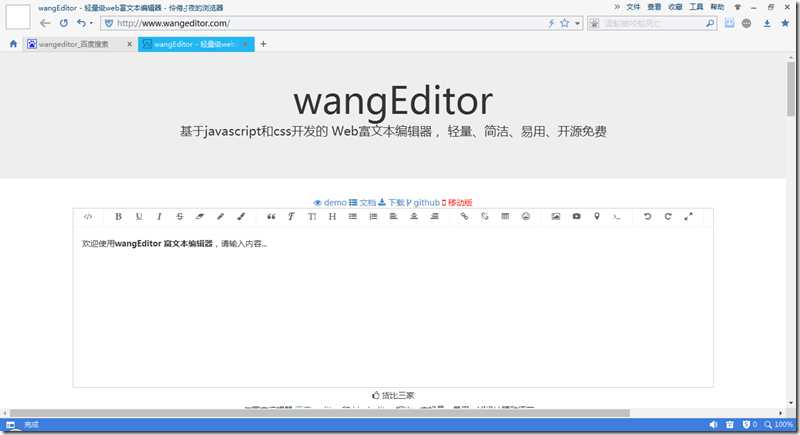Toggle source code view in editor toolbar
Viewport: 800px width, 435px height.
click(88, 217)
